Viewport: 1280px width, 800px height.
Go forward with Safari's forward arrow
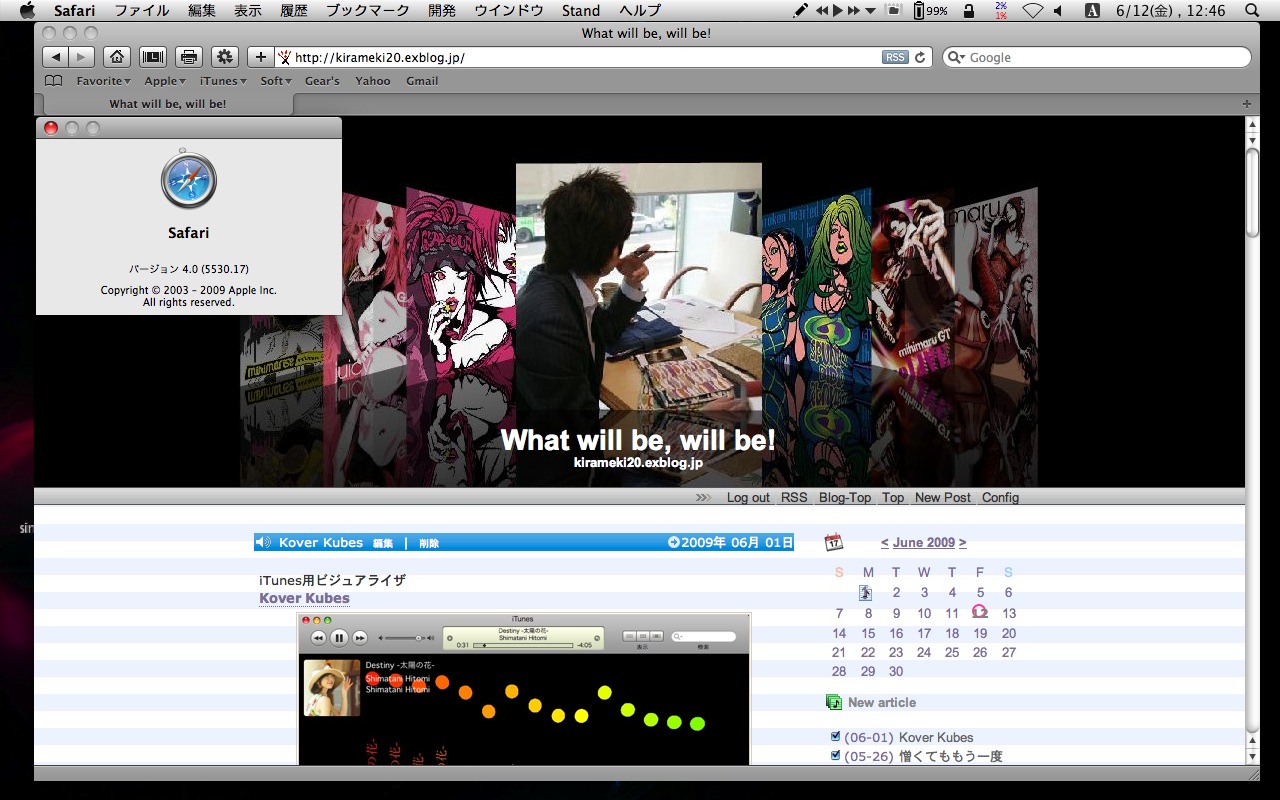tap(82, 57)
